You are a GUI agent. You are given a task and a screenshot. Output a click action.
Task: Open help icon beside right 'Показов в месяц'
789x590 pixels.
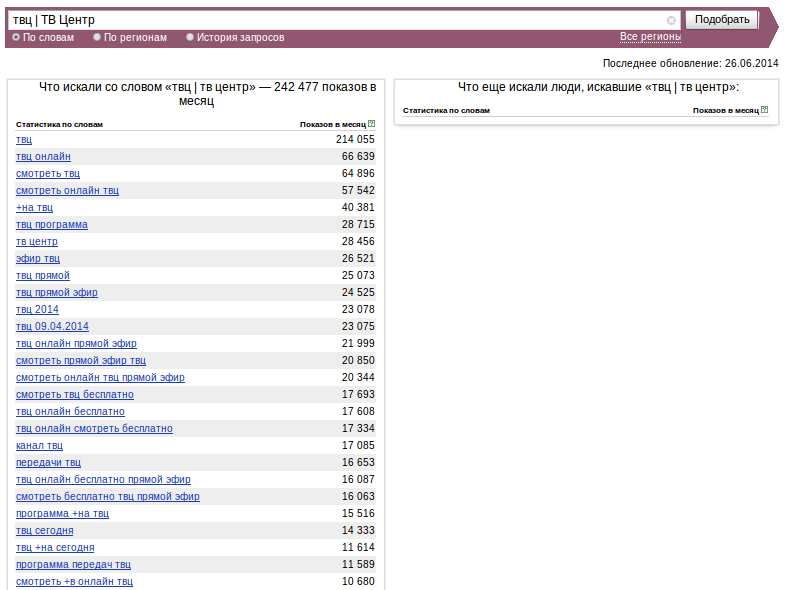click(765, 110)
